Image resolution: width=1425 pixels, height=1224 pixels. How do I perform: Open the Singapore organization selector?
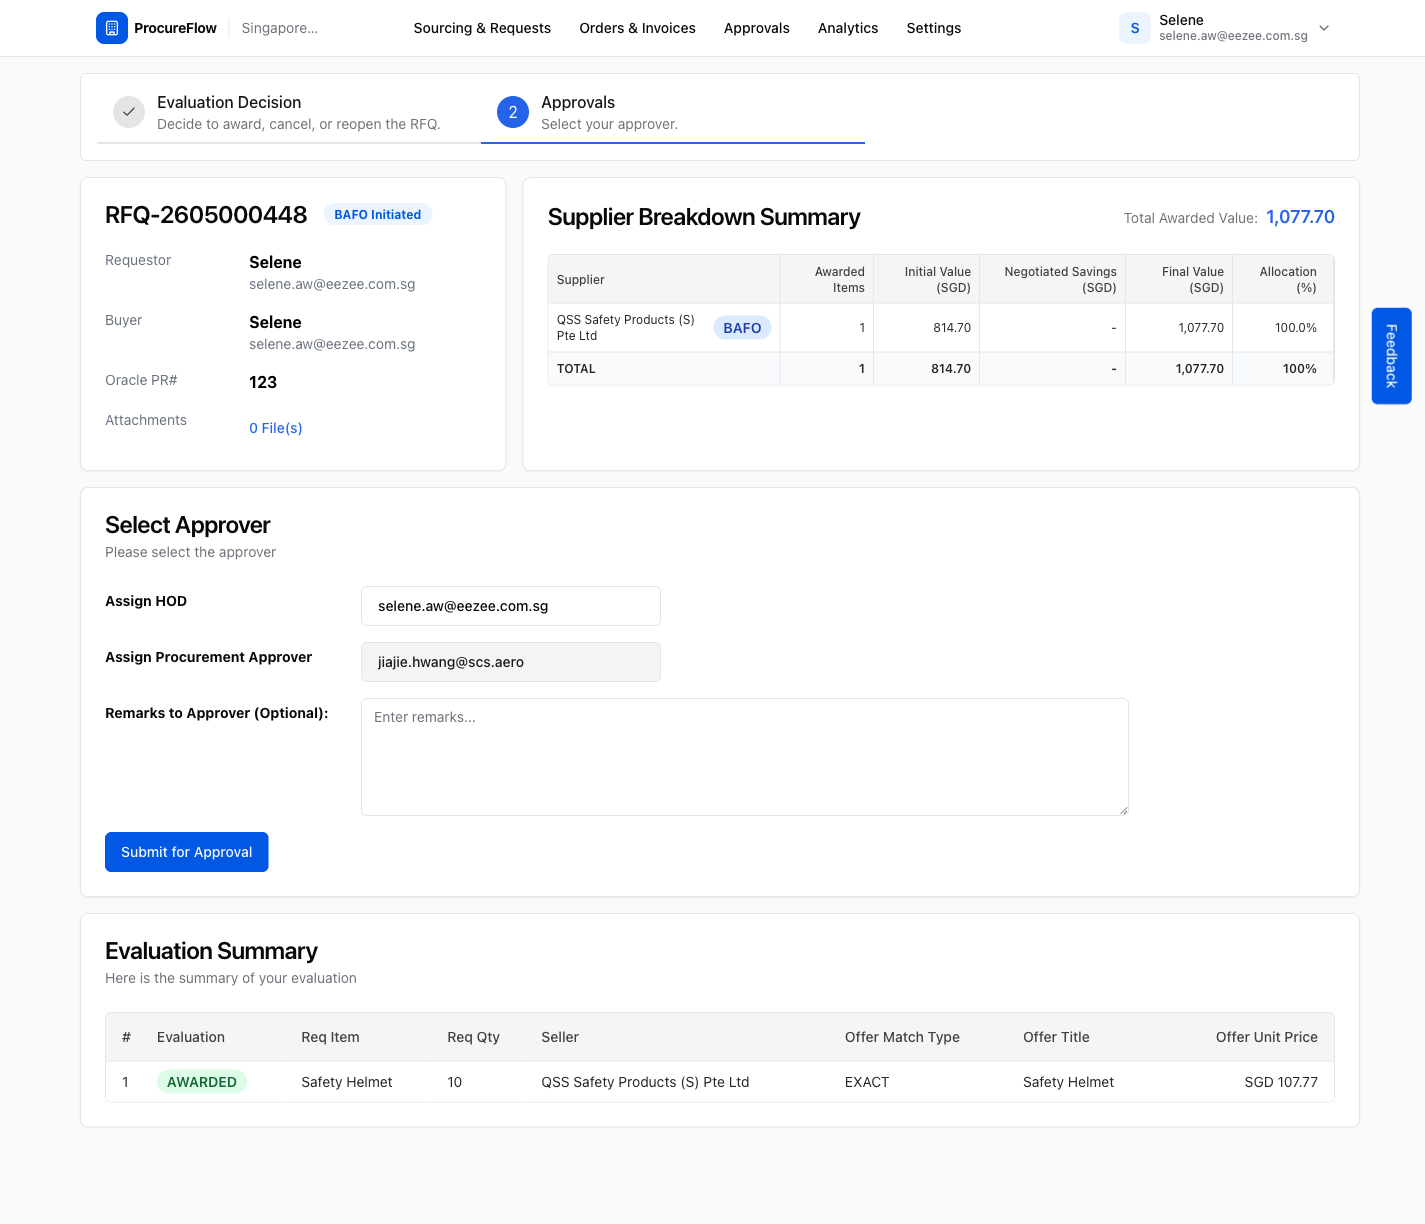click(x=280, y=28)
